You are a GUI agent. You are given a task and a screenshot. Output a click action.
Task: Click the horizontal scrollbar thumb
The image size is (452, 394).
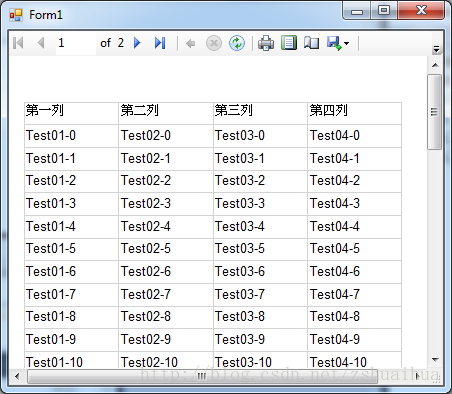tap(202, 377)
